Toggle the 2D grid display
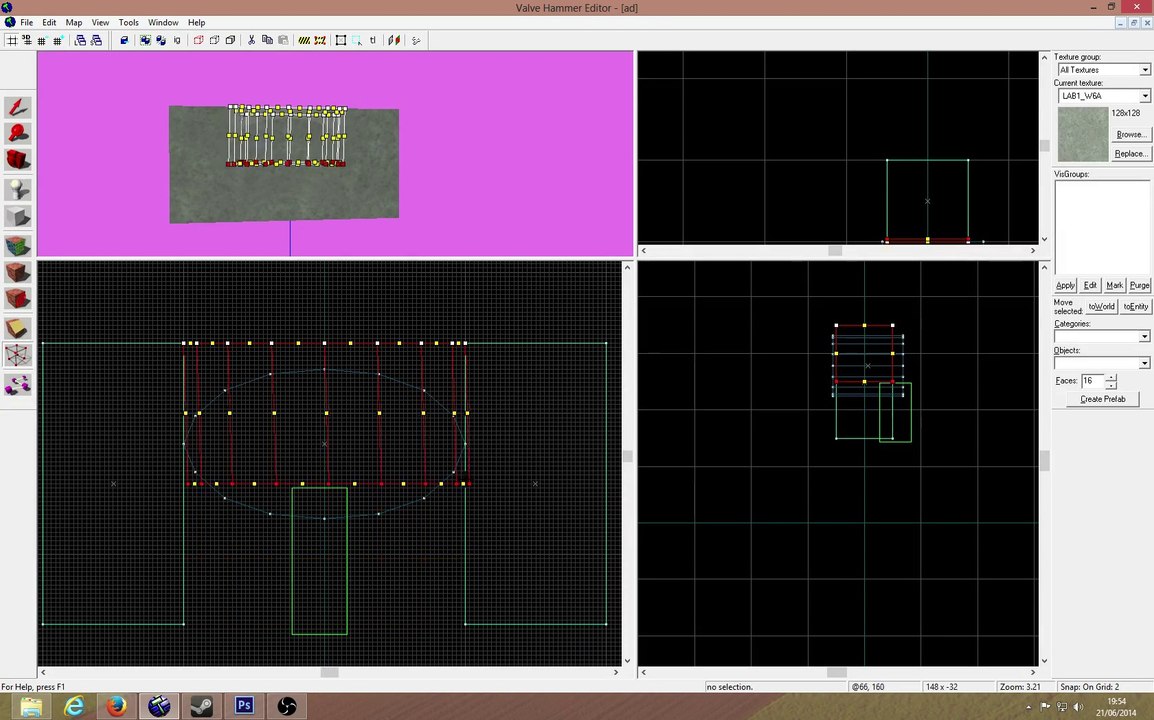 tap(12, 40)
